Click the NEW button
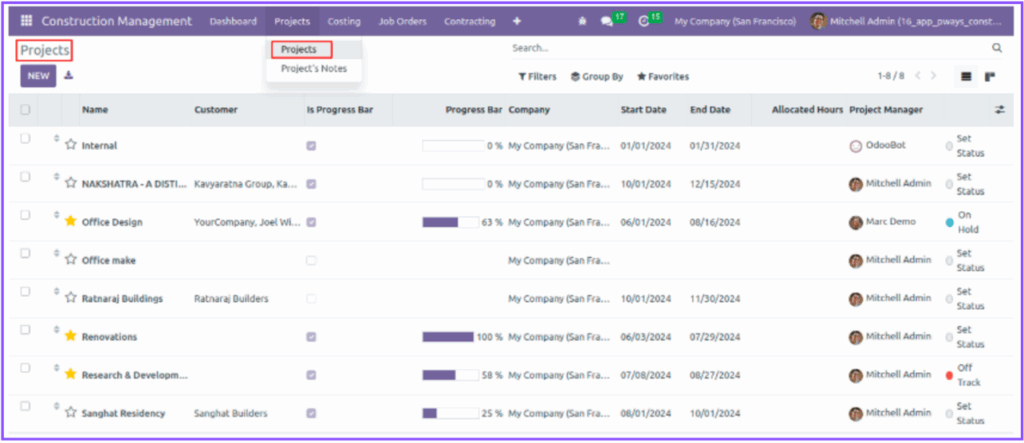1024x443 pixels. [x=38, y=76]
